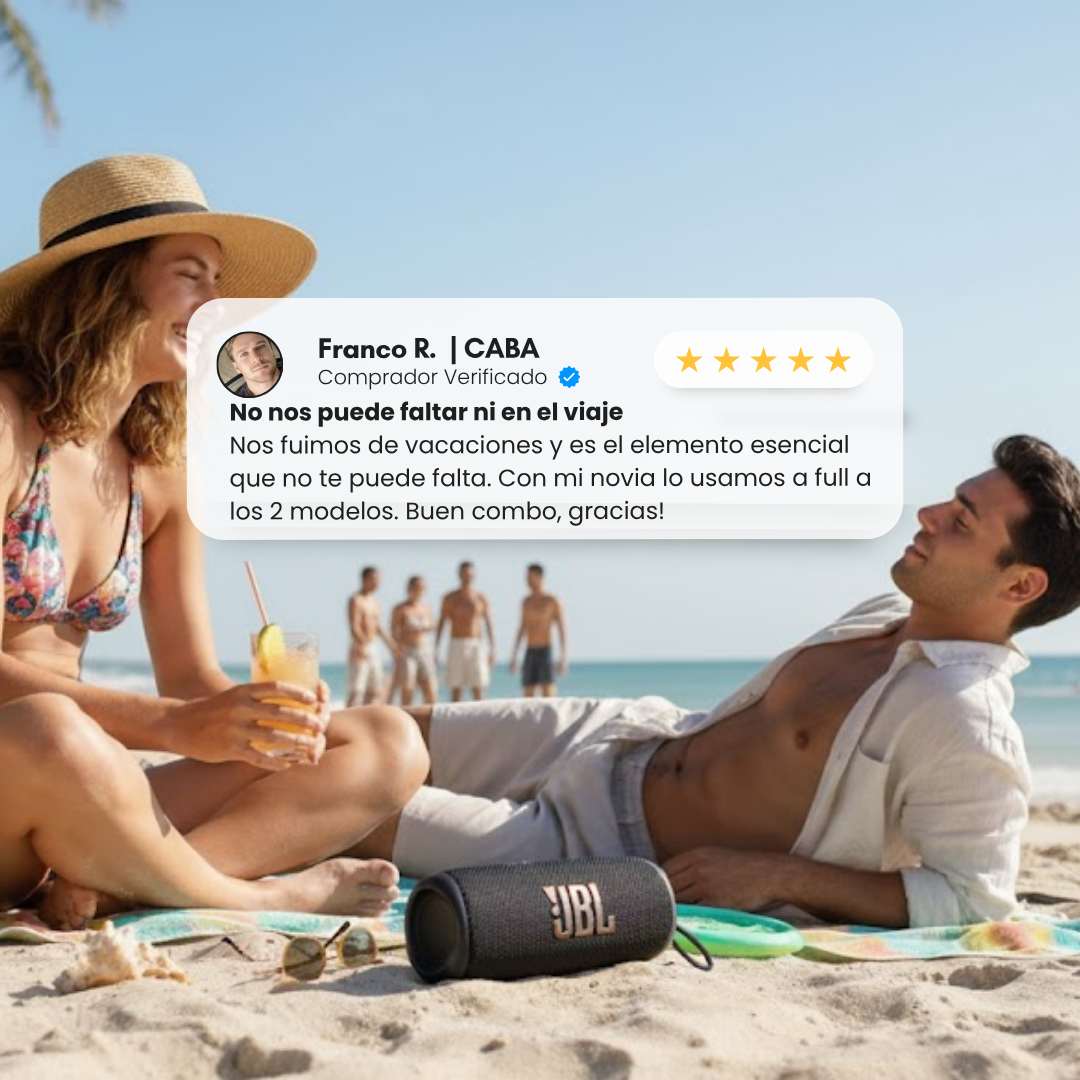The height and width of the screenshot is (1080, 1080).
Task: Click the blue verified checkmark badge
Action: (569, 377)
